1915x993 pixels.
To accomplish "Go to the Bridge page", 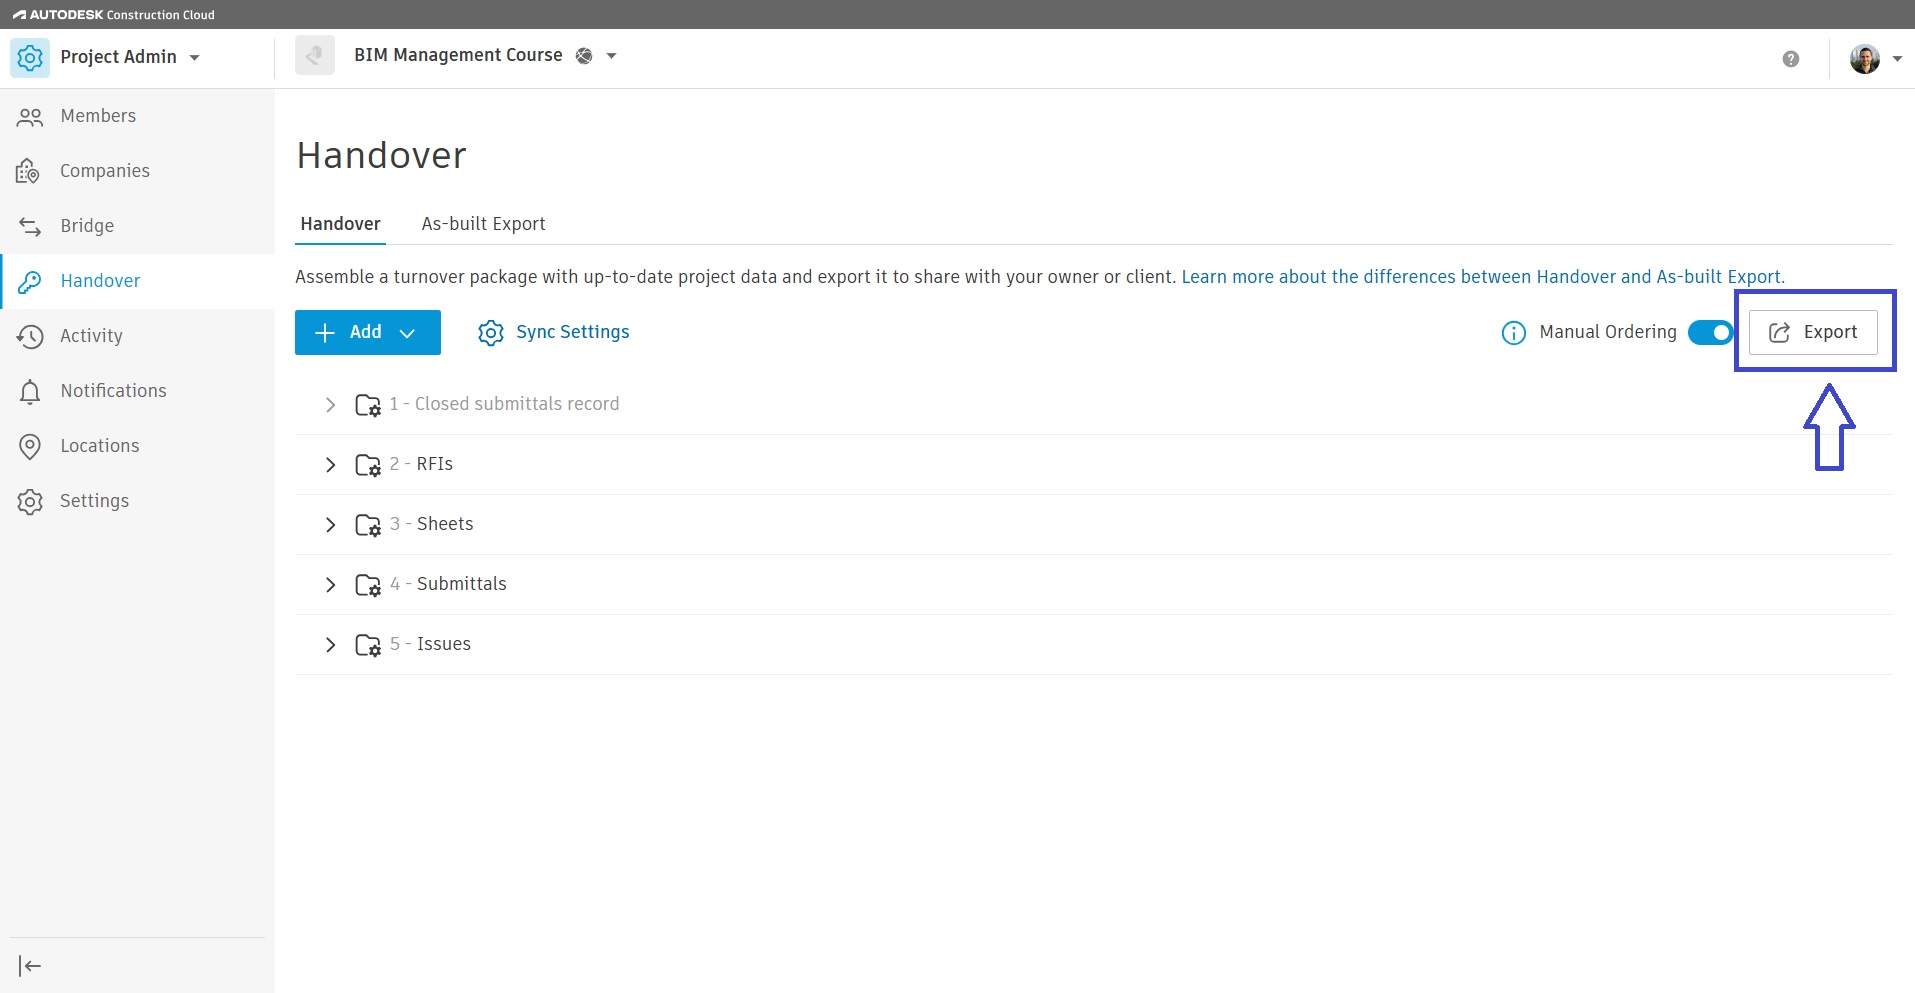I will (x=86, y=226).
